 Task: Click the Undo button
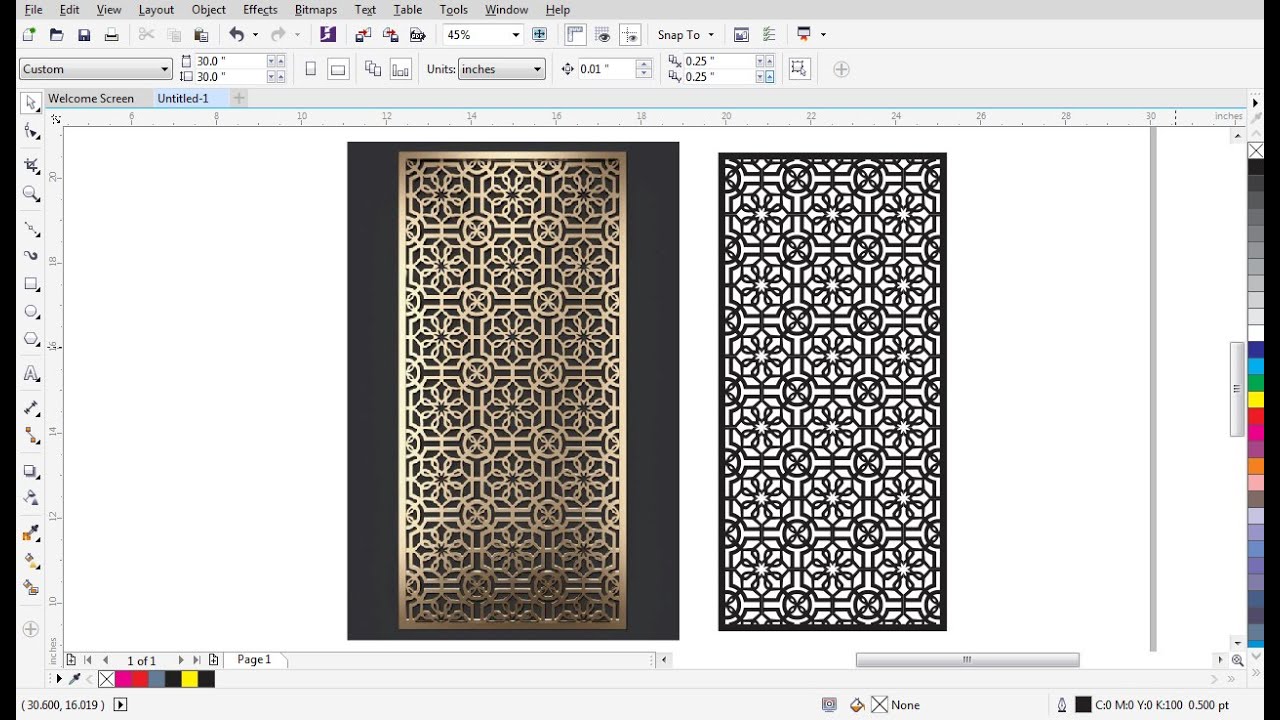coord(236,34)
